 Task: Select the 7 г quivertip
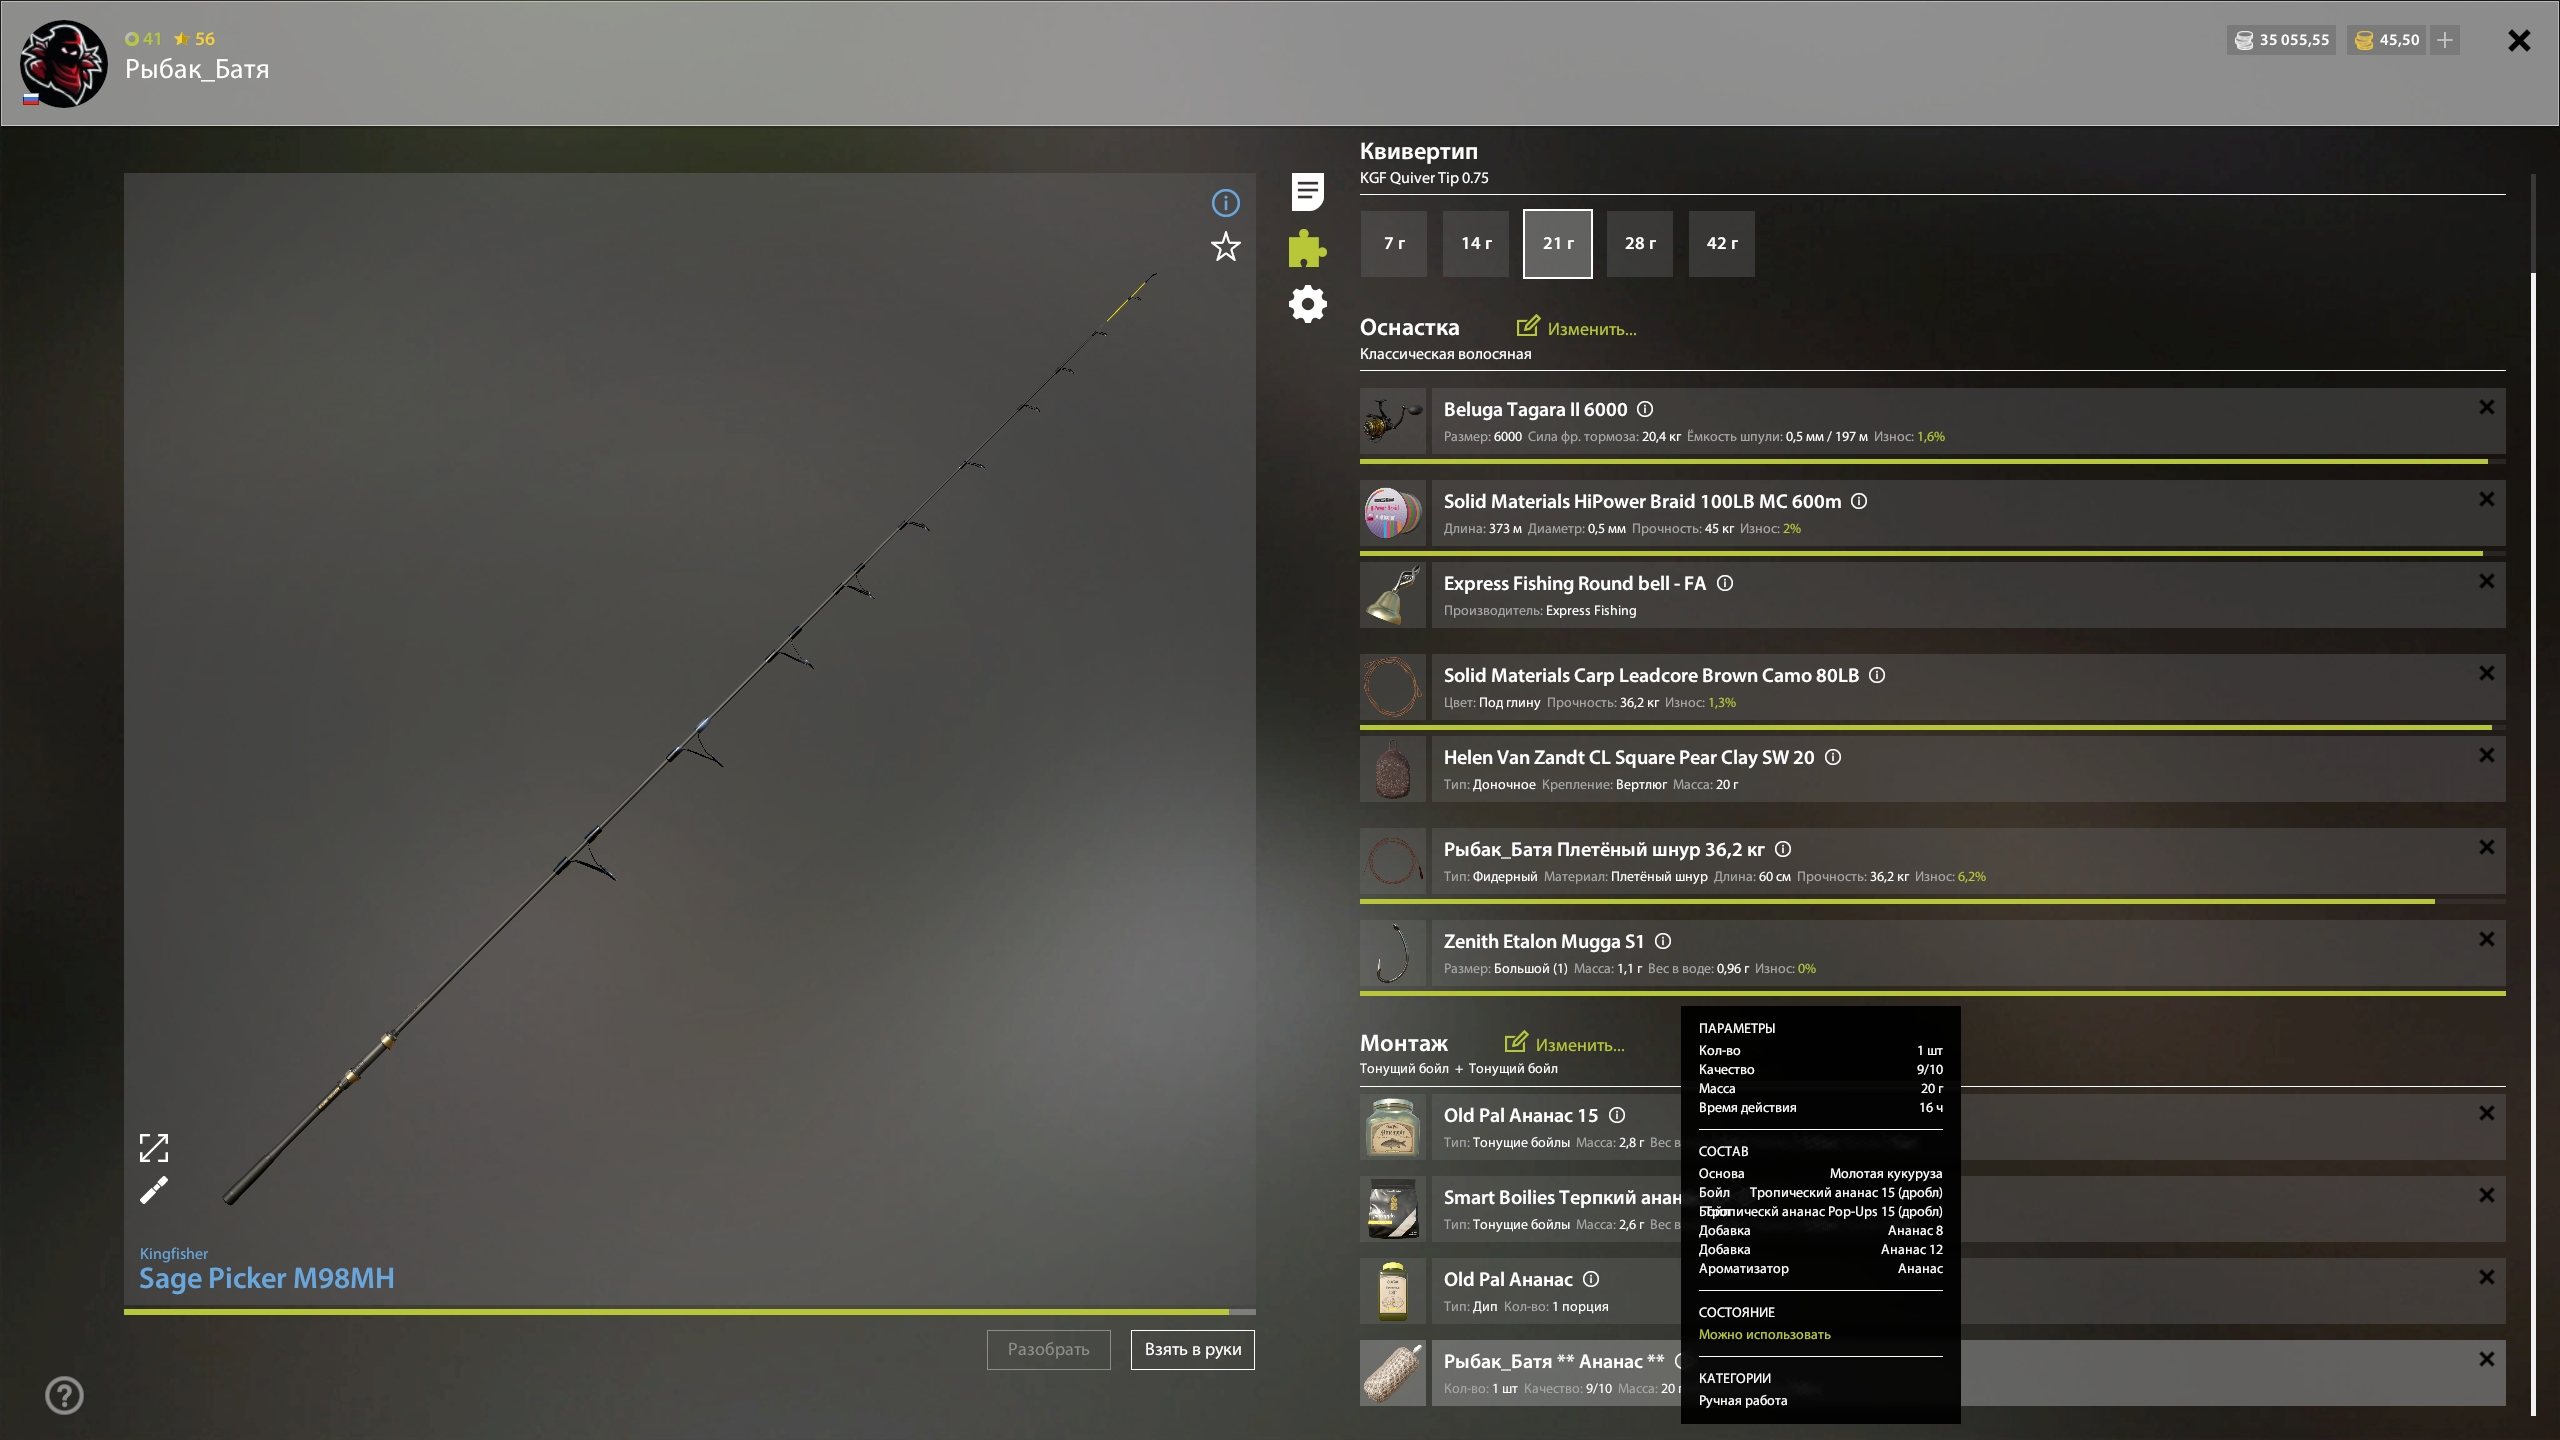[x=1394, y=244]
